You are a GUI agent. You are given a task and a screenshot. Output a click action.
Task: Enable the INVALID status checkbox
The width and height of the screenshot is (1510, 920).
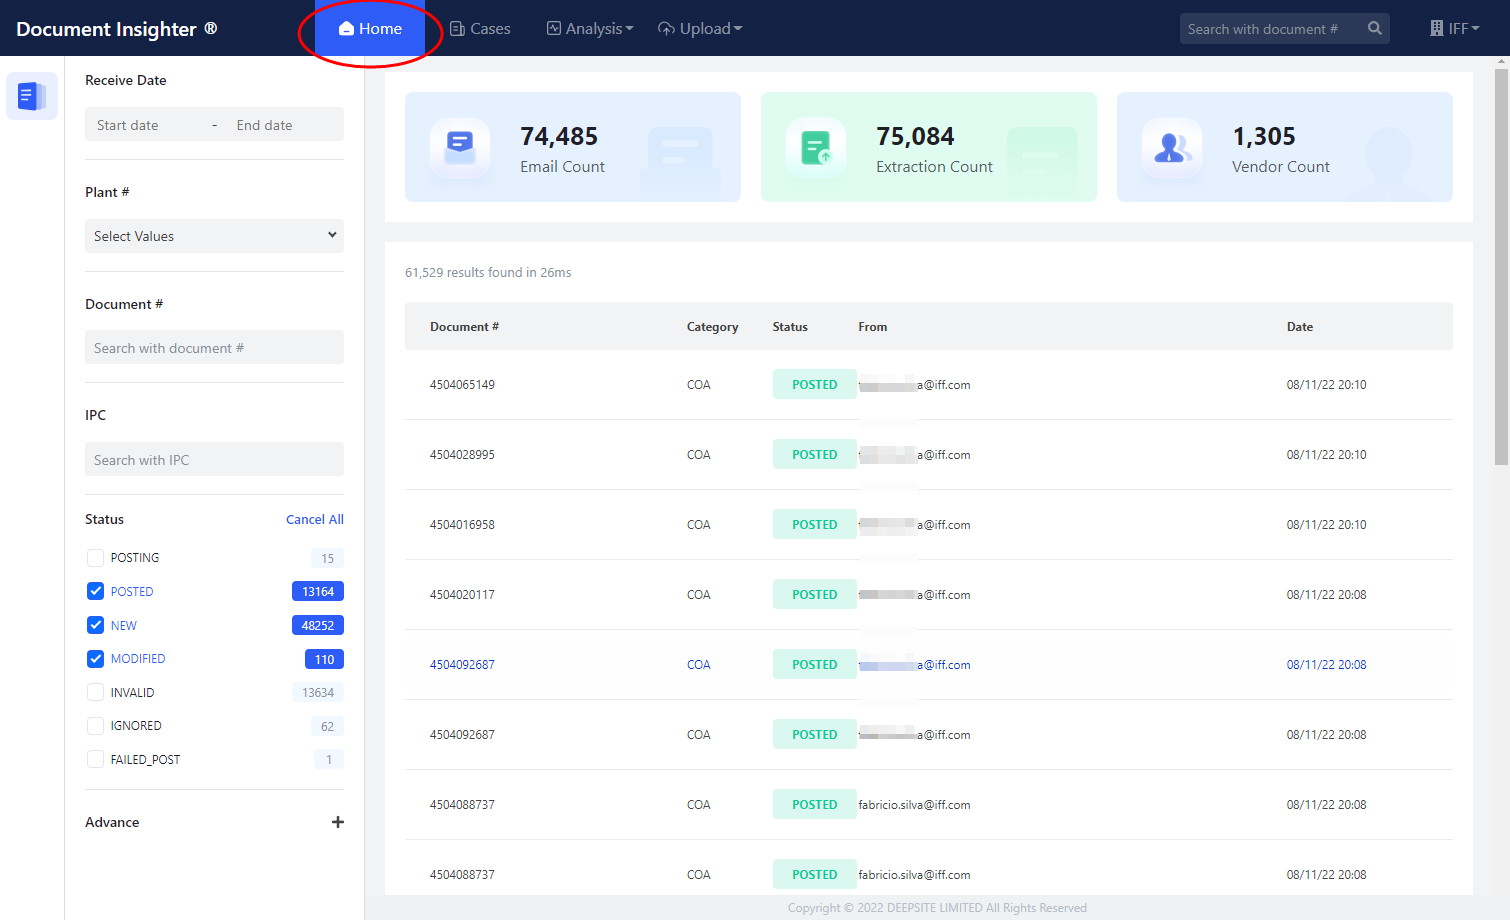(96, 692)
